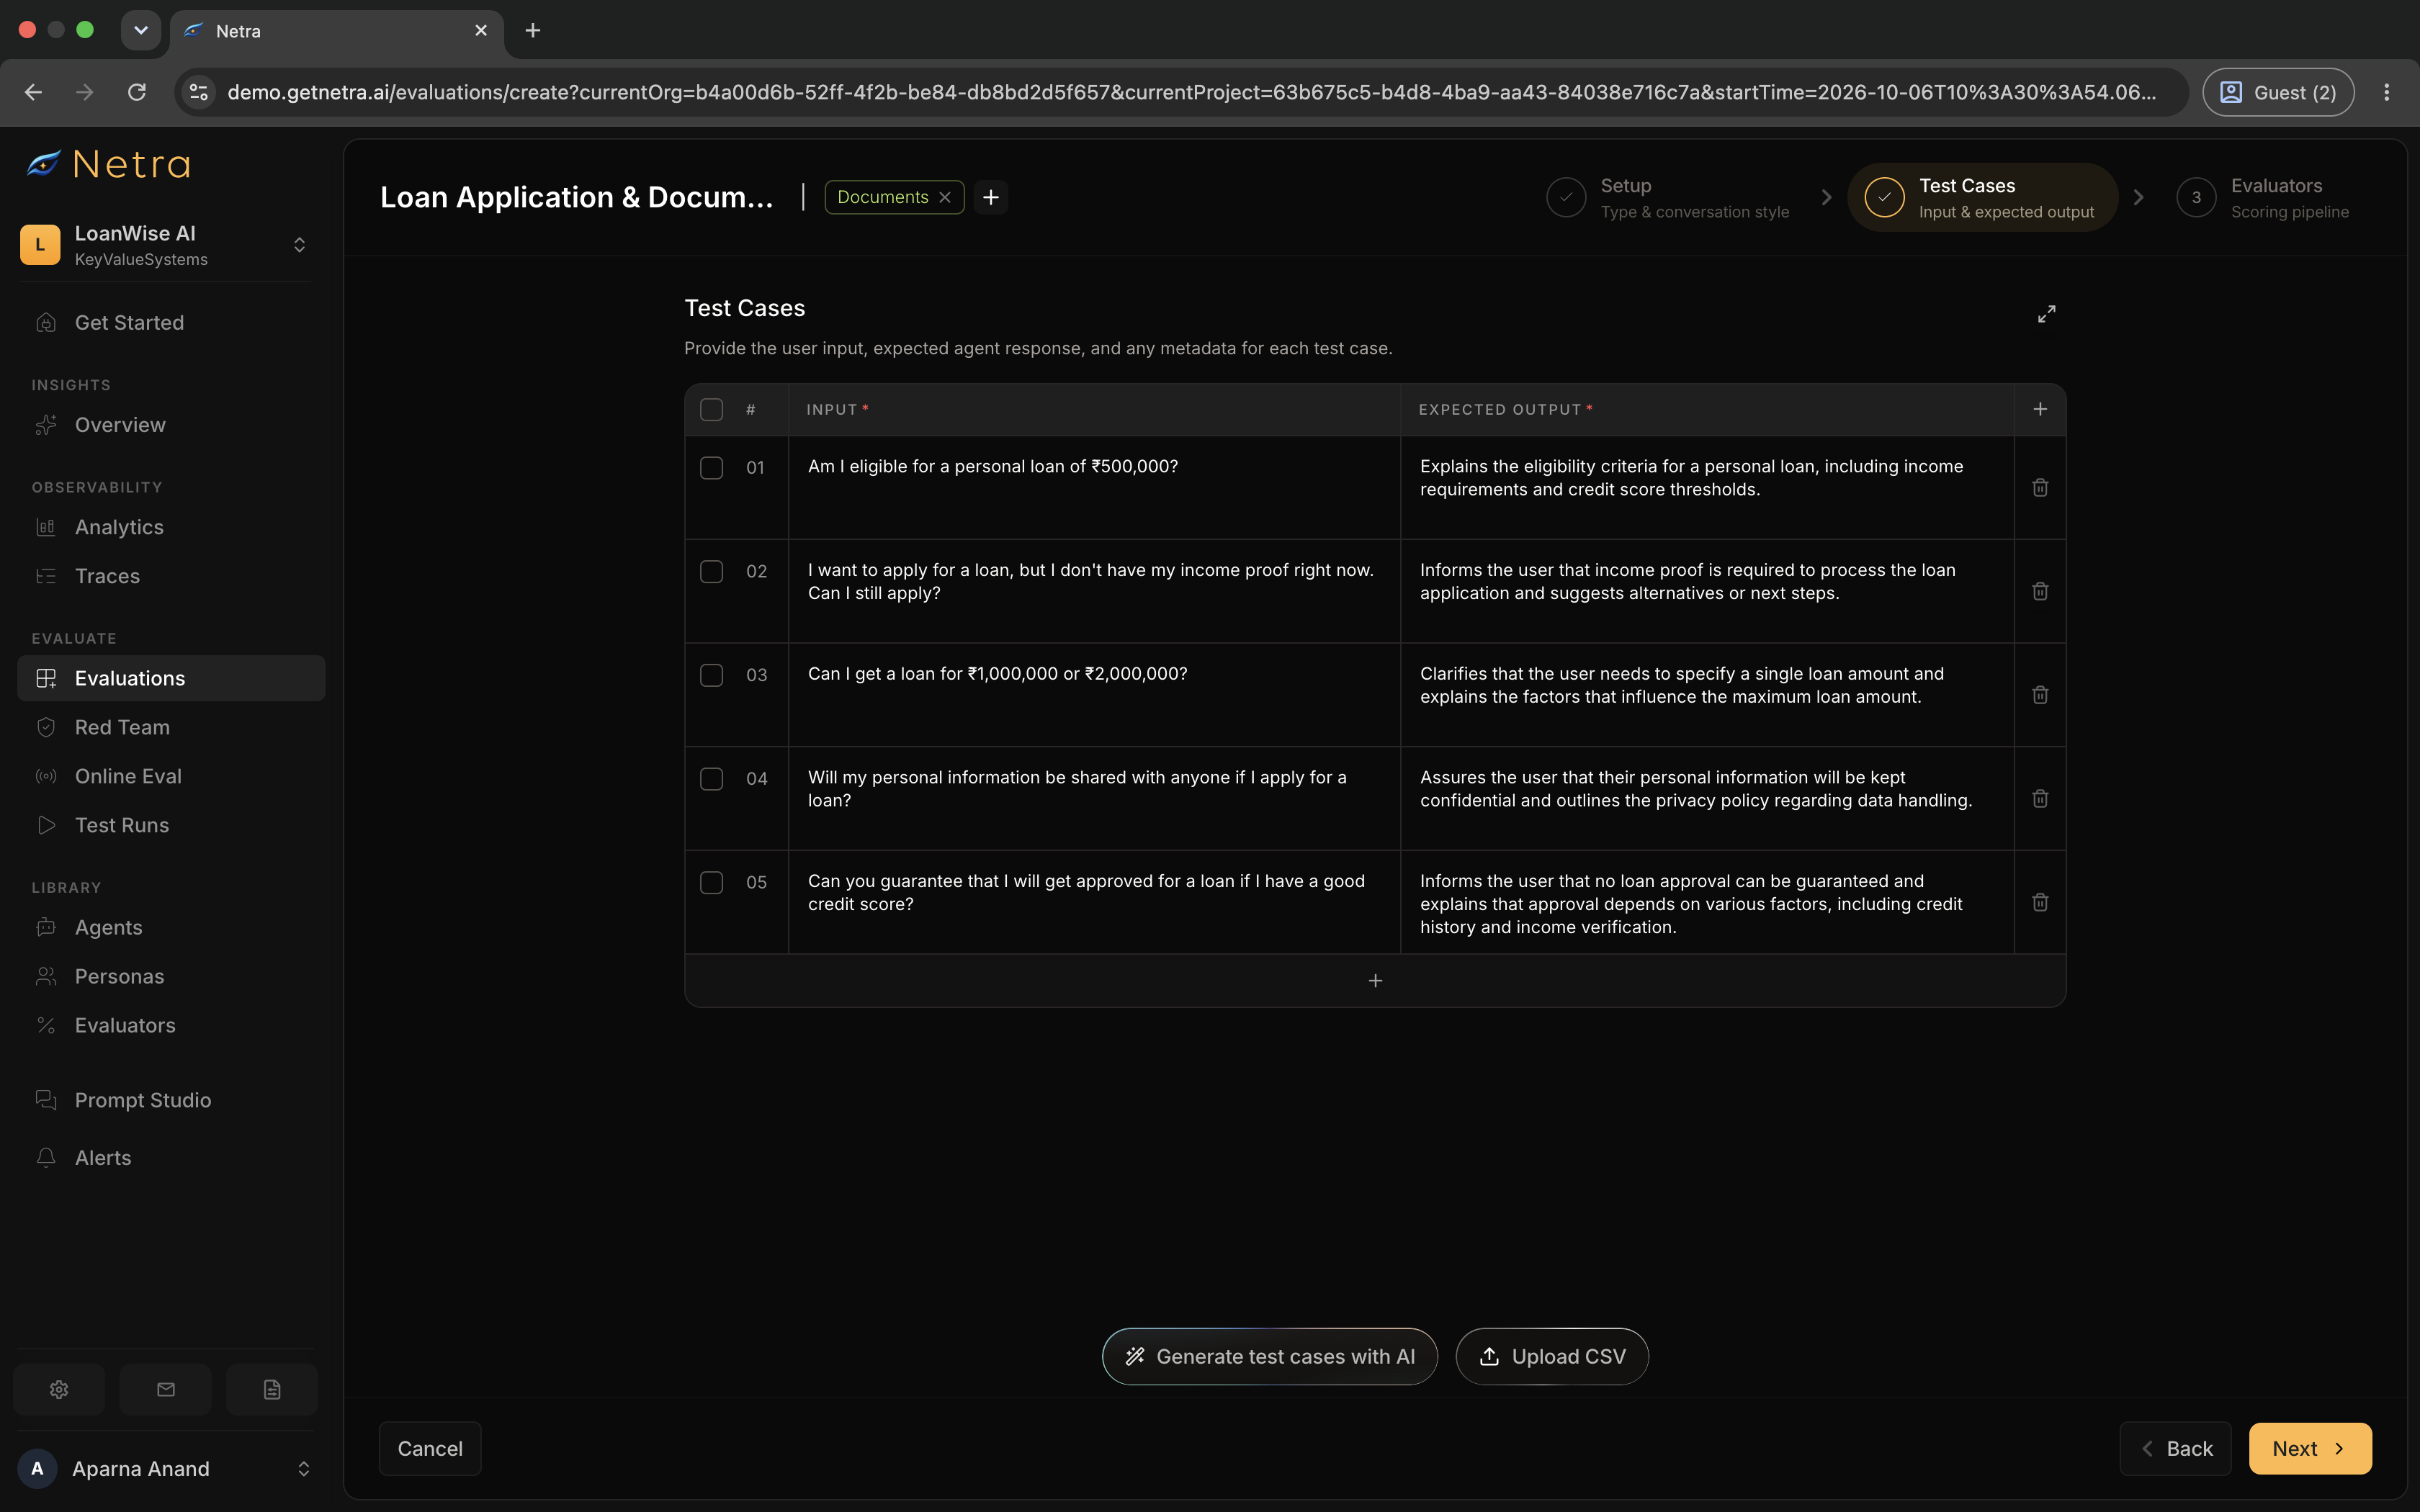Open settings gear in sidebar footer
This screenshot has height=1512, width=2420.
click(59, 1389)
